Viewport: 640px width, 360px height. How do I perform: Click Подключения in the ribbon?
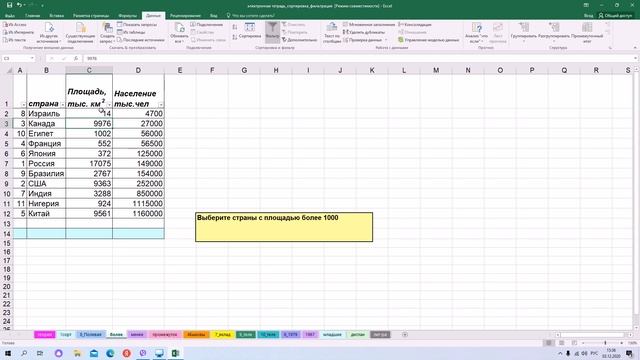tap(207, 25)
